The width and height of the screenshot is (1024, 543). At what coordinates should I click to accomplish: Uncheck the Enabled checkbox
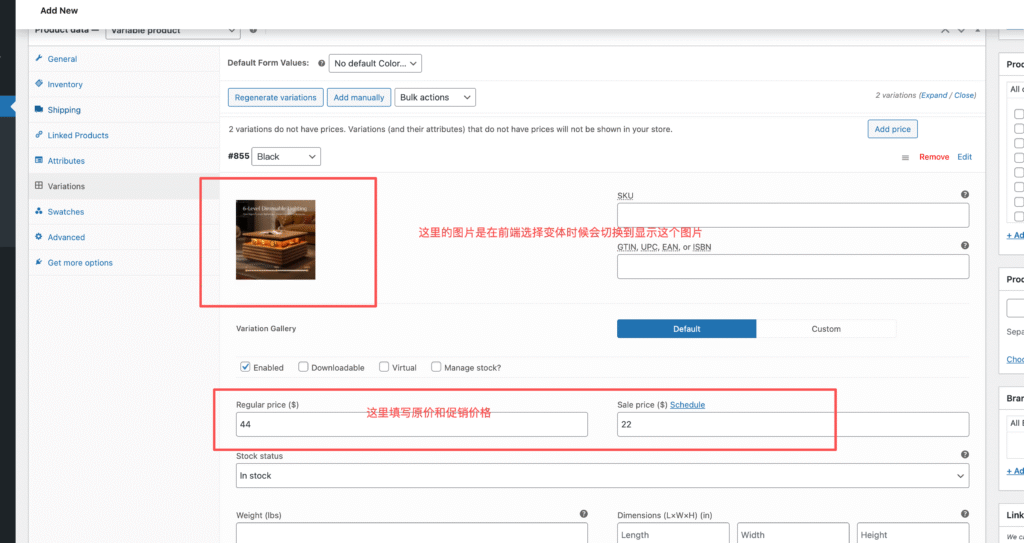click(246, 367)
